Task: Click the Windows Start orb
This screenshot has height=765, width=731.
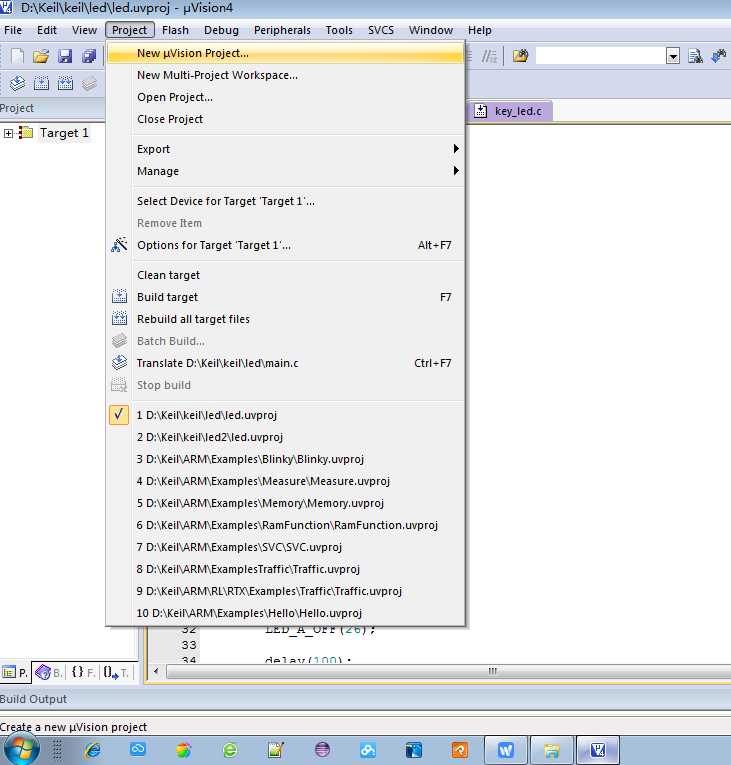Action: (20, 750)
